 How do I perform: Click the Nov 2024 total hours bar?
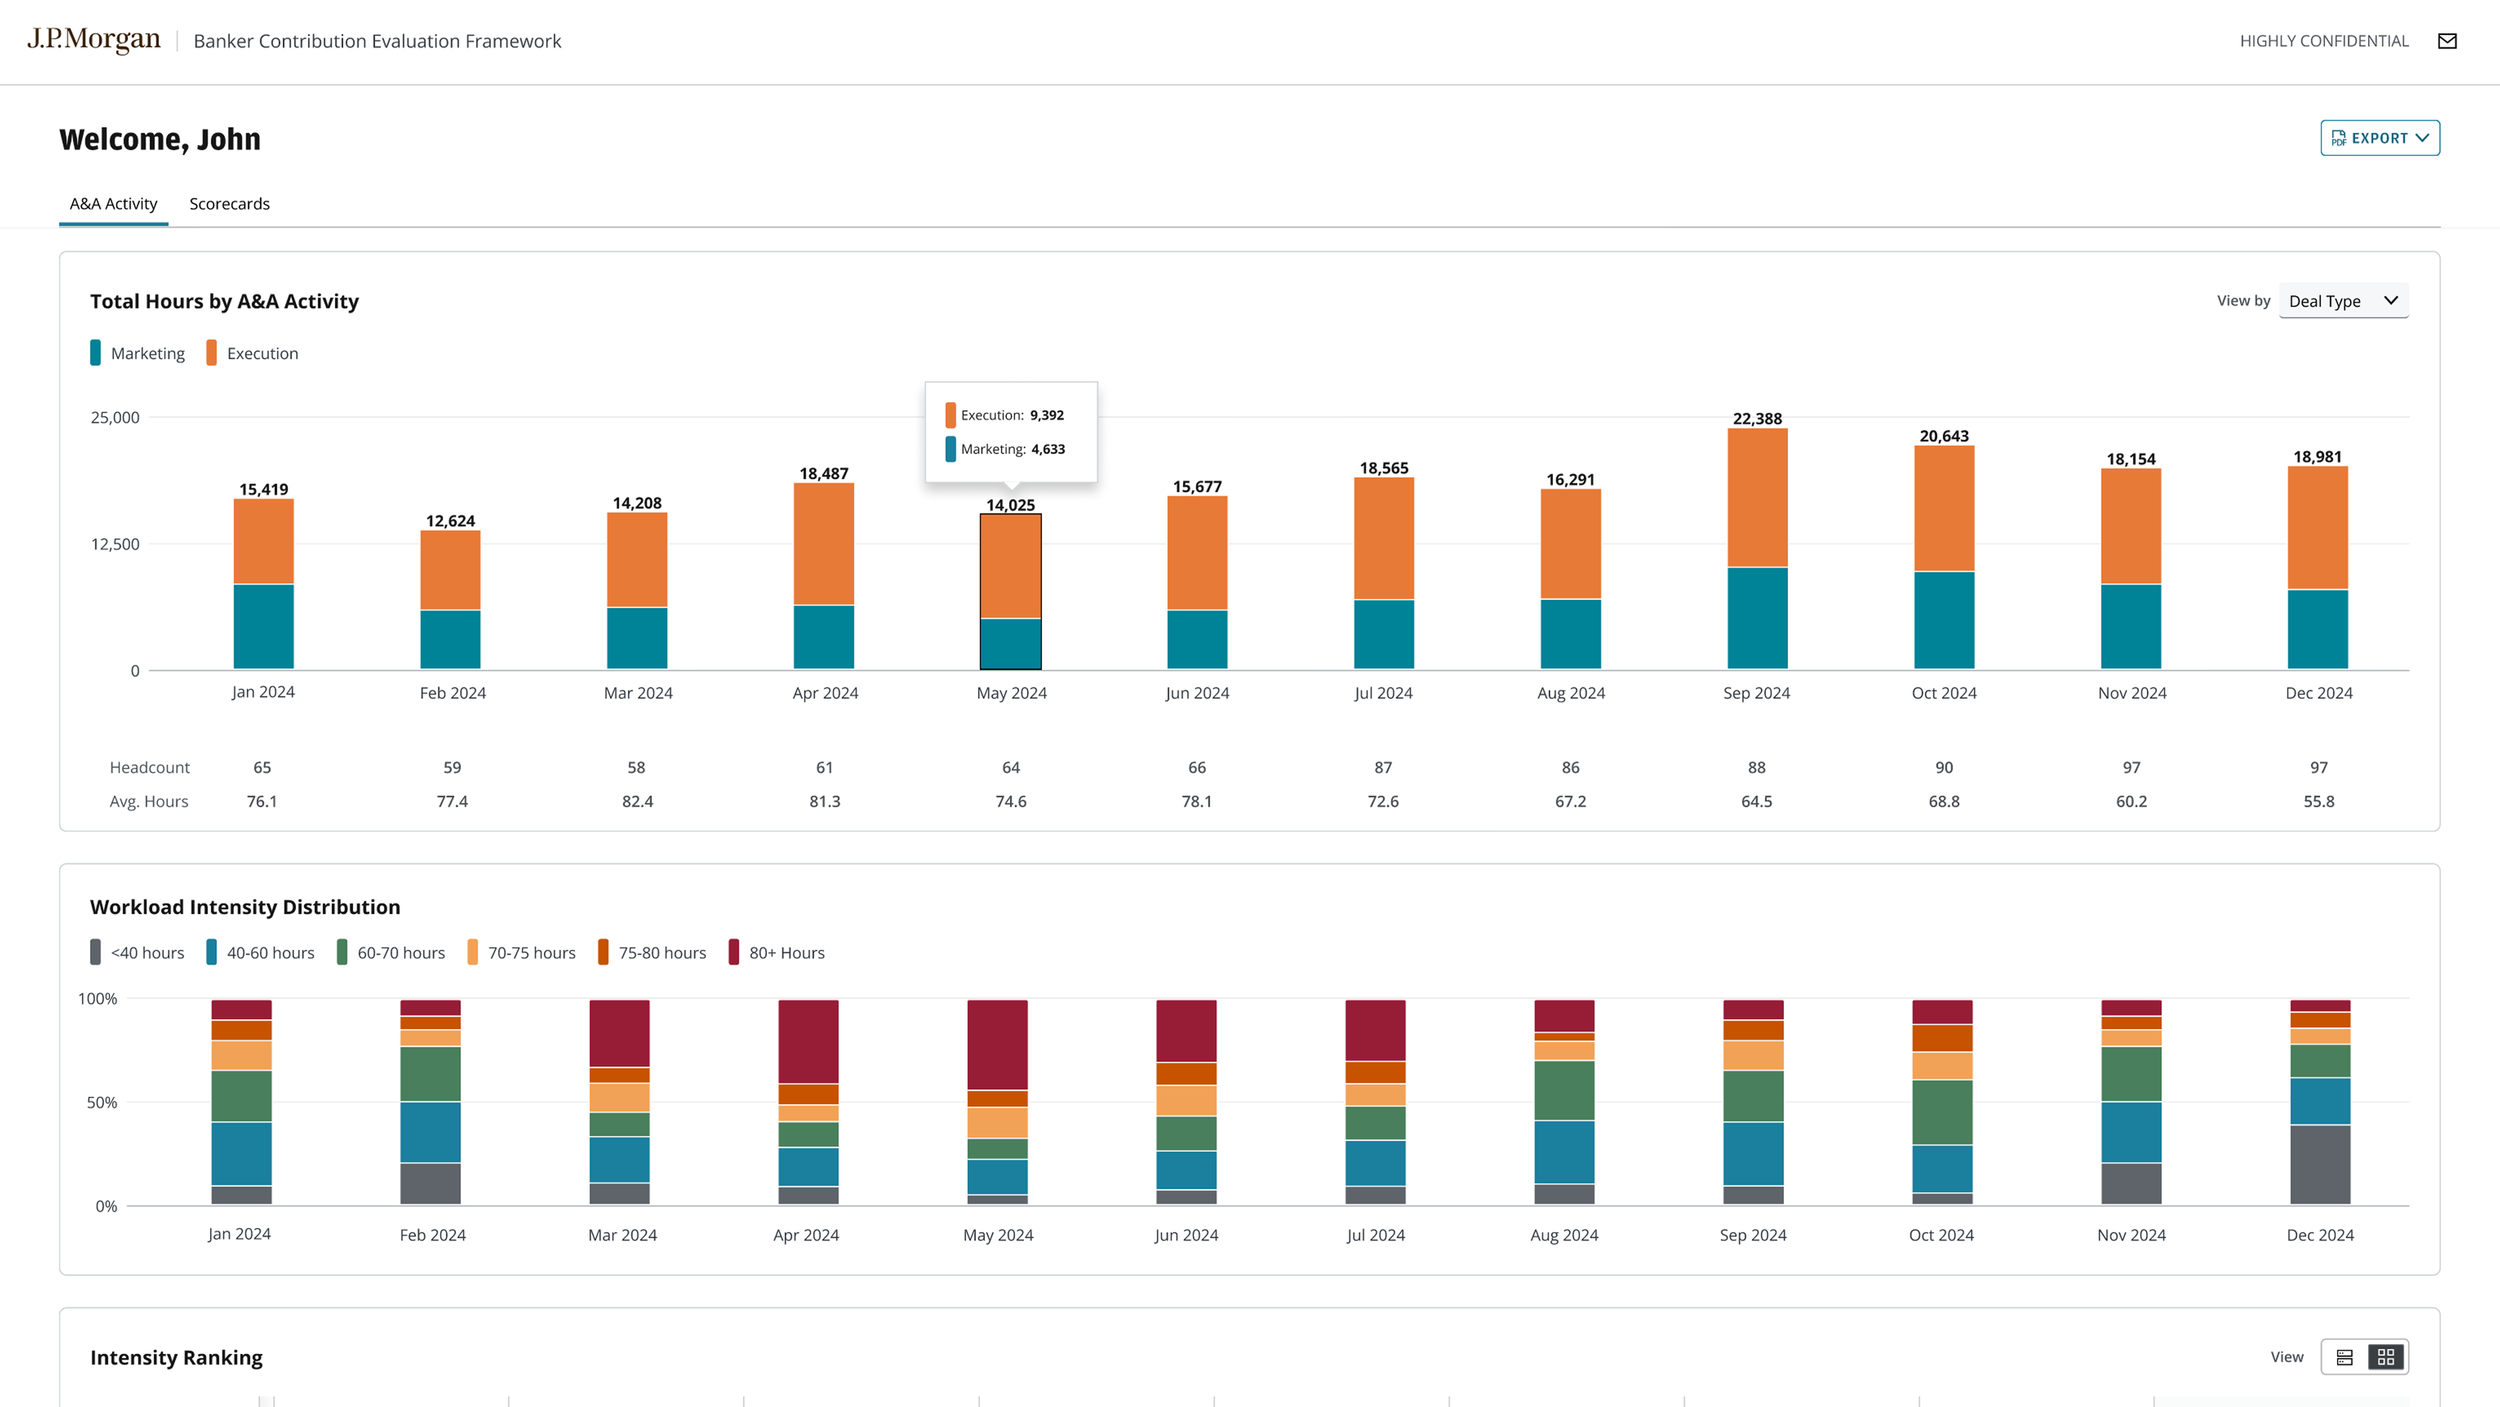pyautogui.click(x=2131, y=569)
